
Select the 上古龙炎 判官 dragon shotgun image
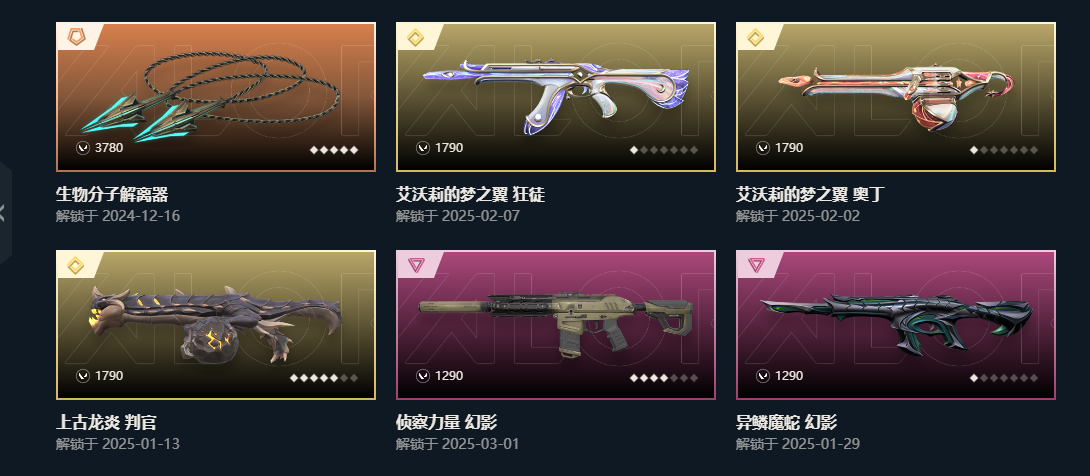point(215,325)
